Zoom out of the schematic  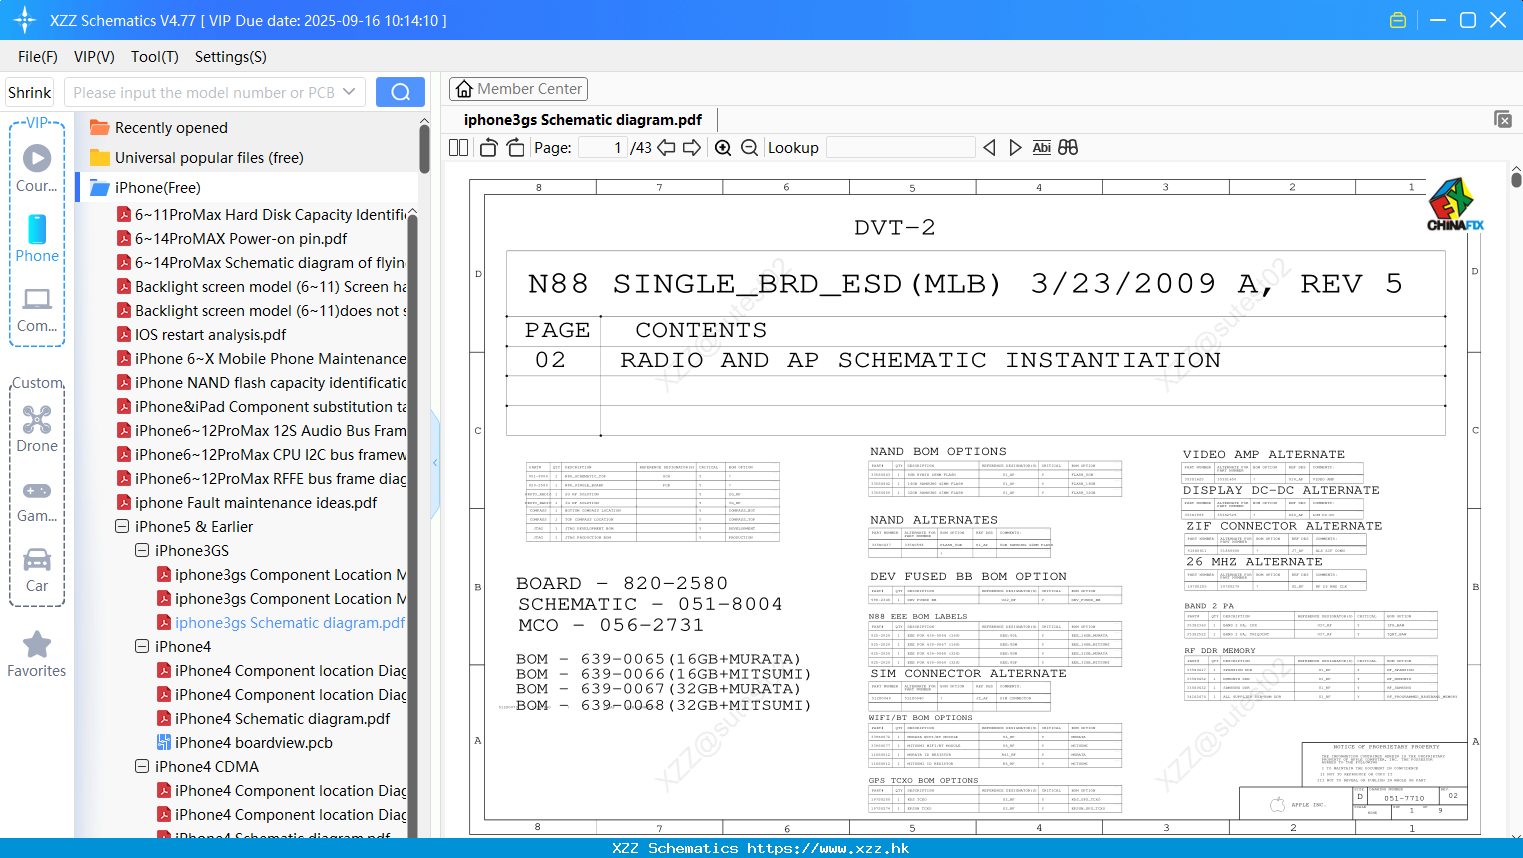point(749,148)
